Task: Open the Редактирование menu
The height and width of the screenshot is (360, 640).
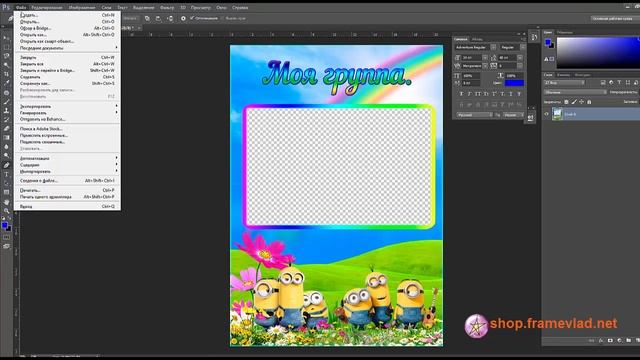Action: coord(47,7)
